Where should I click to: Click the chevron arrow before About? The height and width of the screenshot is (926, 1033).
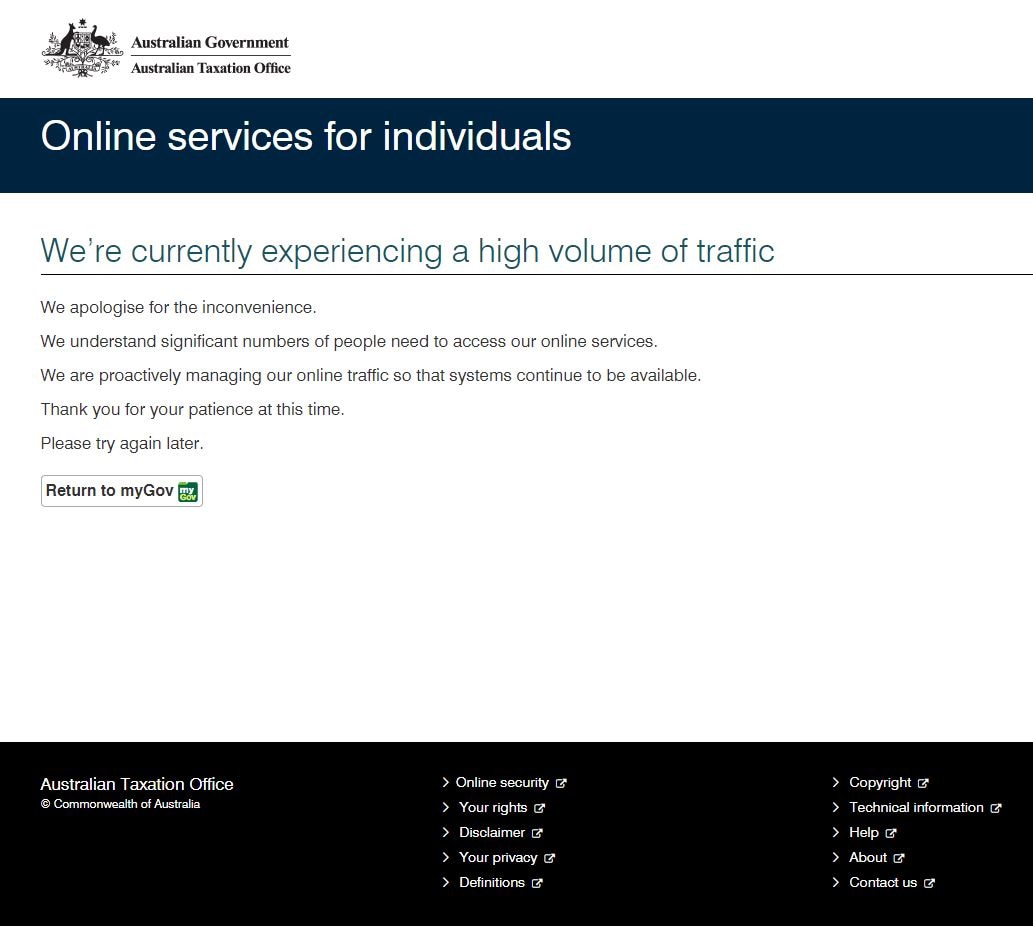click(836, 857)
